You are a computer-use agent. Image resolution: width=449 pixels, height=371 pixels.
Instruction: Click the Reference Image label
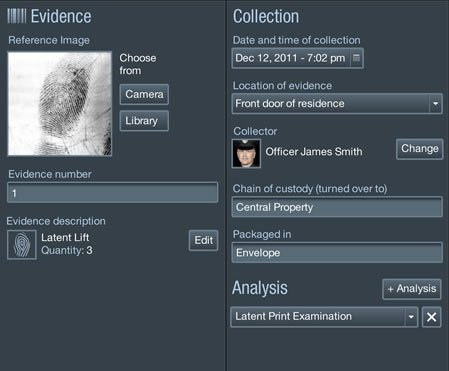click(49, 40)
